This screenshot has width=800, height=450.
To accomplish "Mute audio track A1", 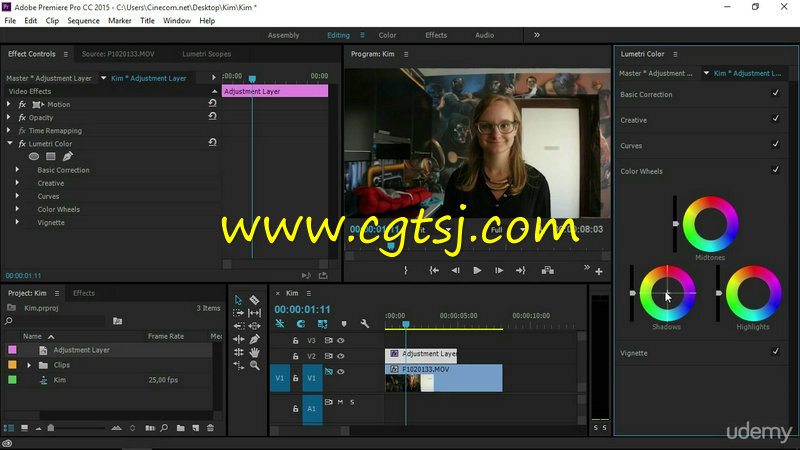I will (x=340, y=402).
